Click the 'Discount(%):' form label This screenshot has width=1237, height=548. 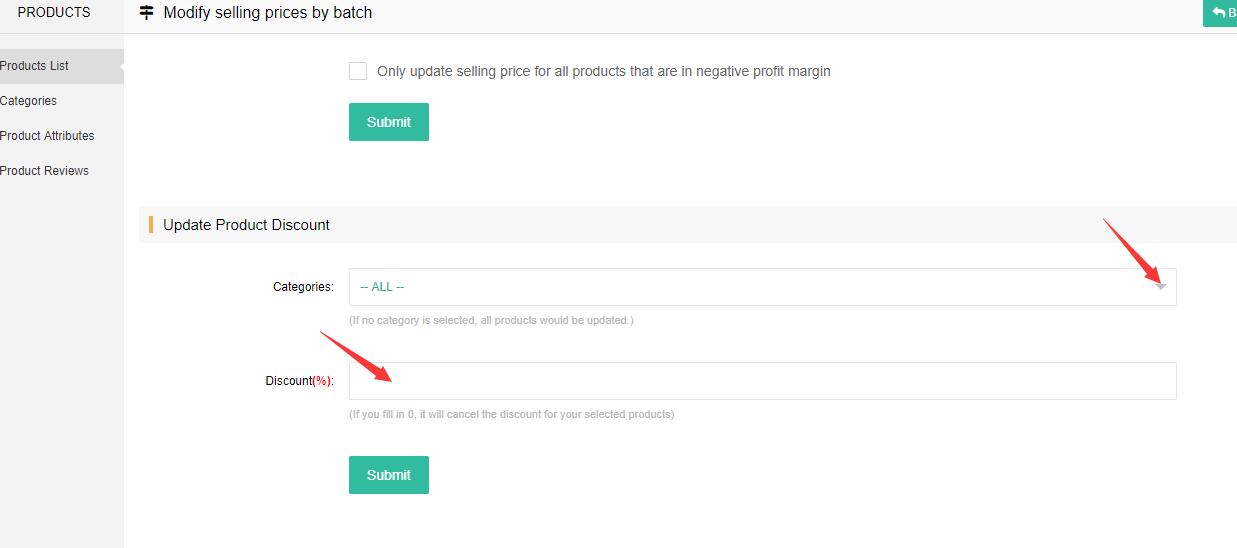[x=299, y=381]
